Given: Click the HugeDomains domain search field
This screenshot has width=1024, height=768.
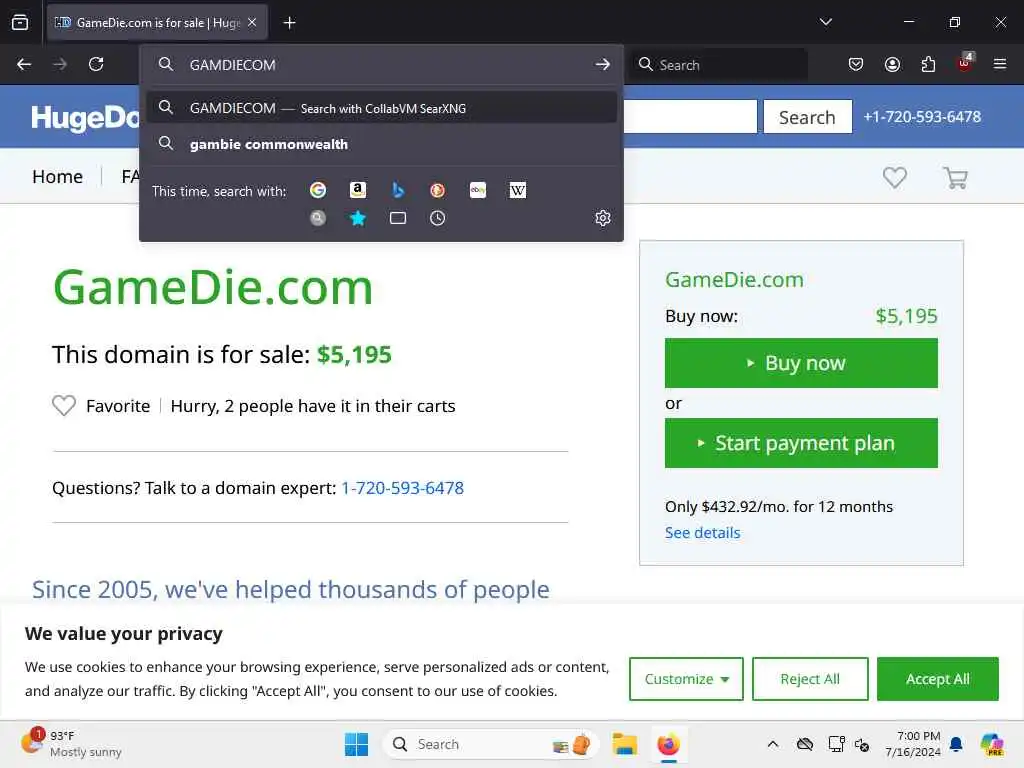Looking at the screenshot, I should tap(690, 117).
